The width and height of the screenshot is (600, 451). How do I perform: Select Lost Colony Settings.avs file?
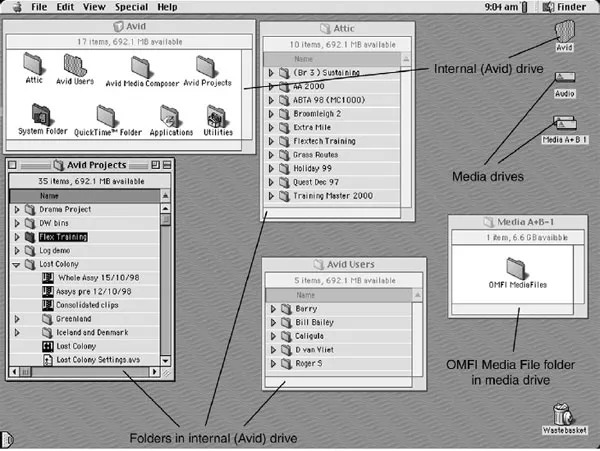pyautogui.click(x=98, y=359)
